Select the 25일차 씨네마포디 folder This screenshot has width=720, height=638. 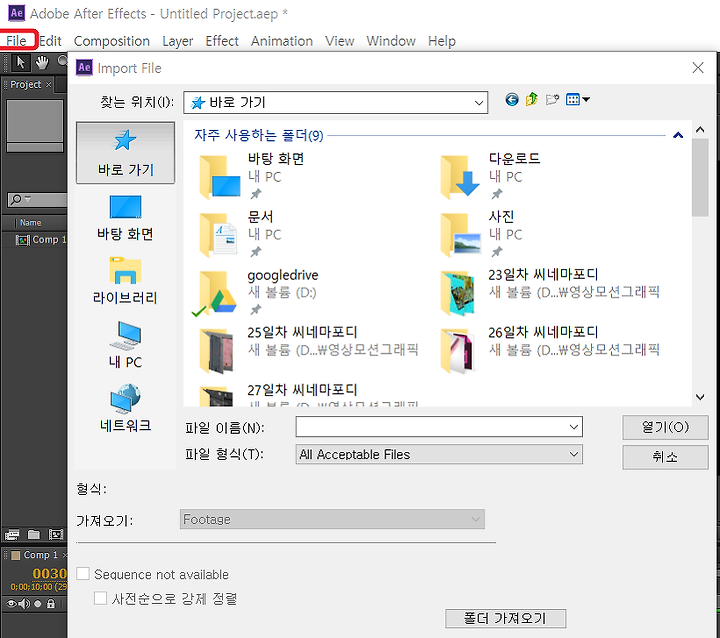click(309, 350)
